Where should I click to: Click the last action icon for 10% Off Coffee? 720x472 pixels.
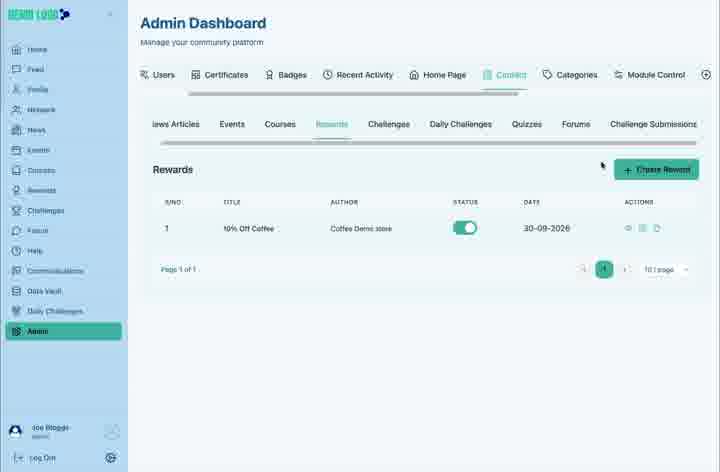657,228
